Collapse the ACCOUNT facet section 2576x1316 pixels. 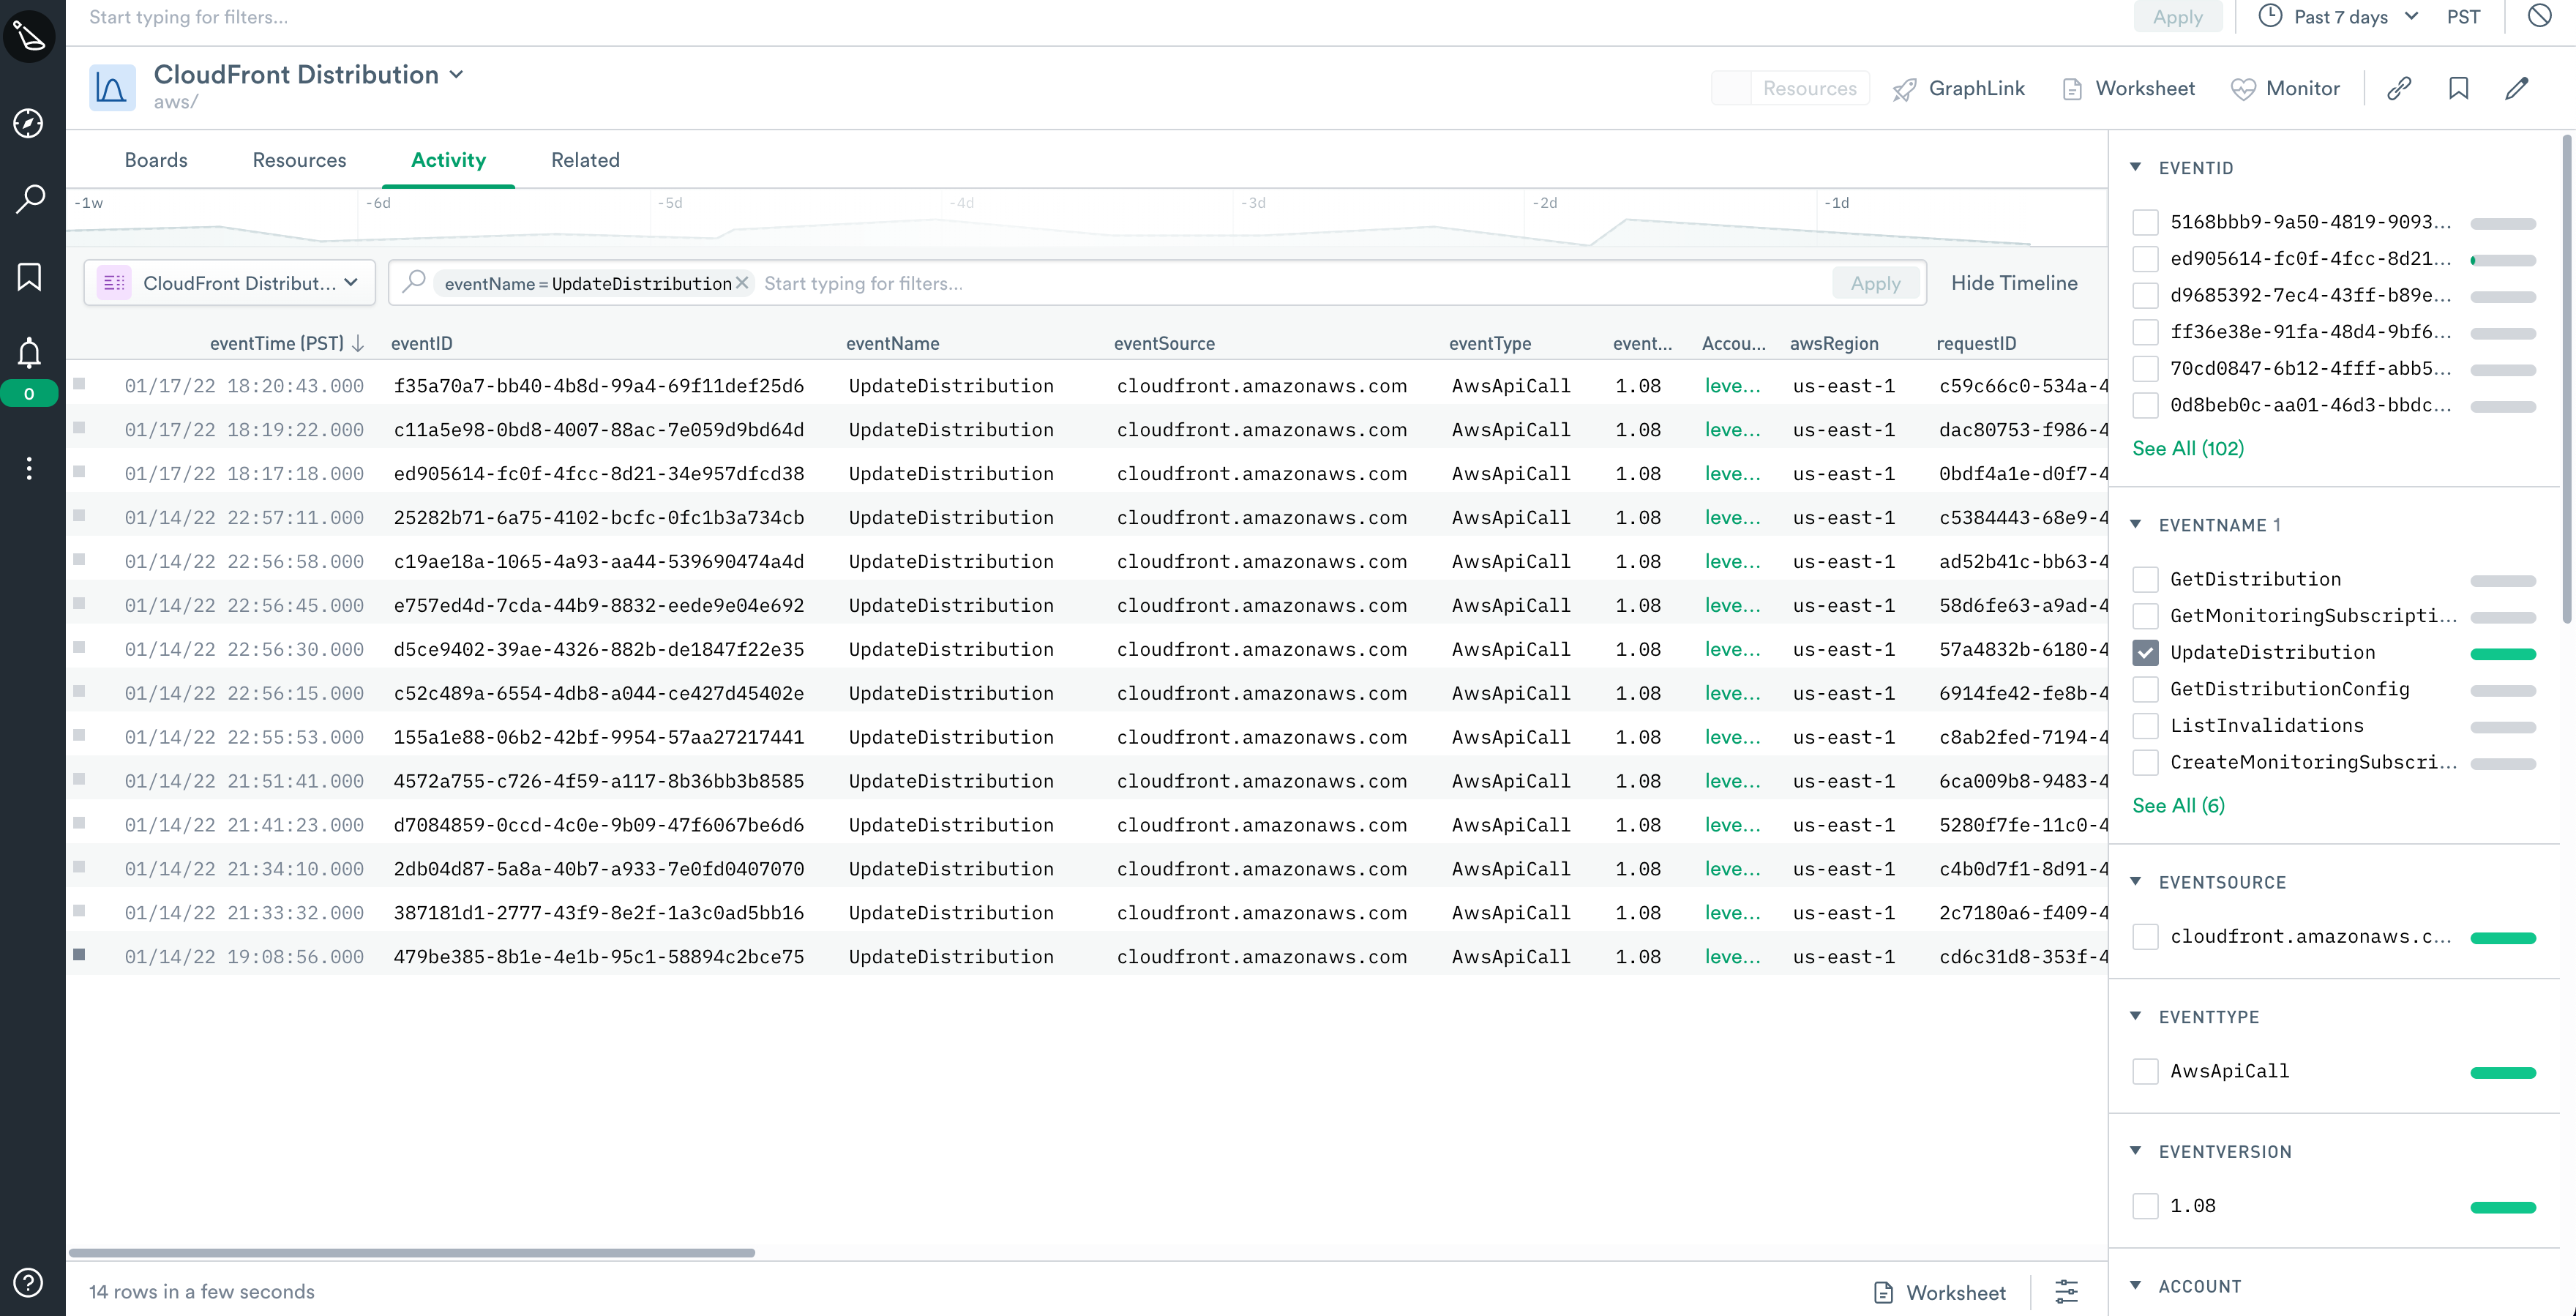(2135, 1286)
